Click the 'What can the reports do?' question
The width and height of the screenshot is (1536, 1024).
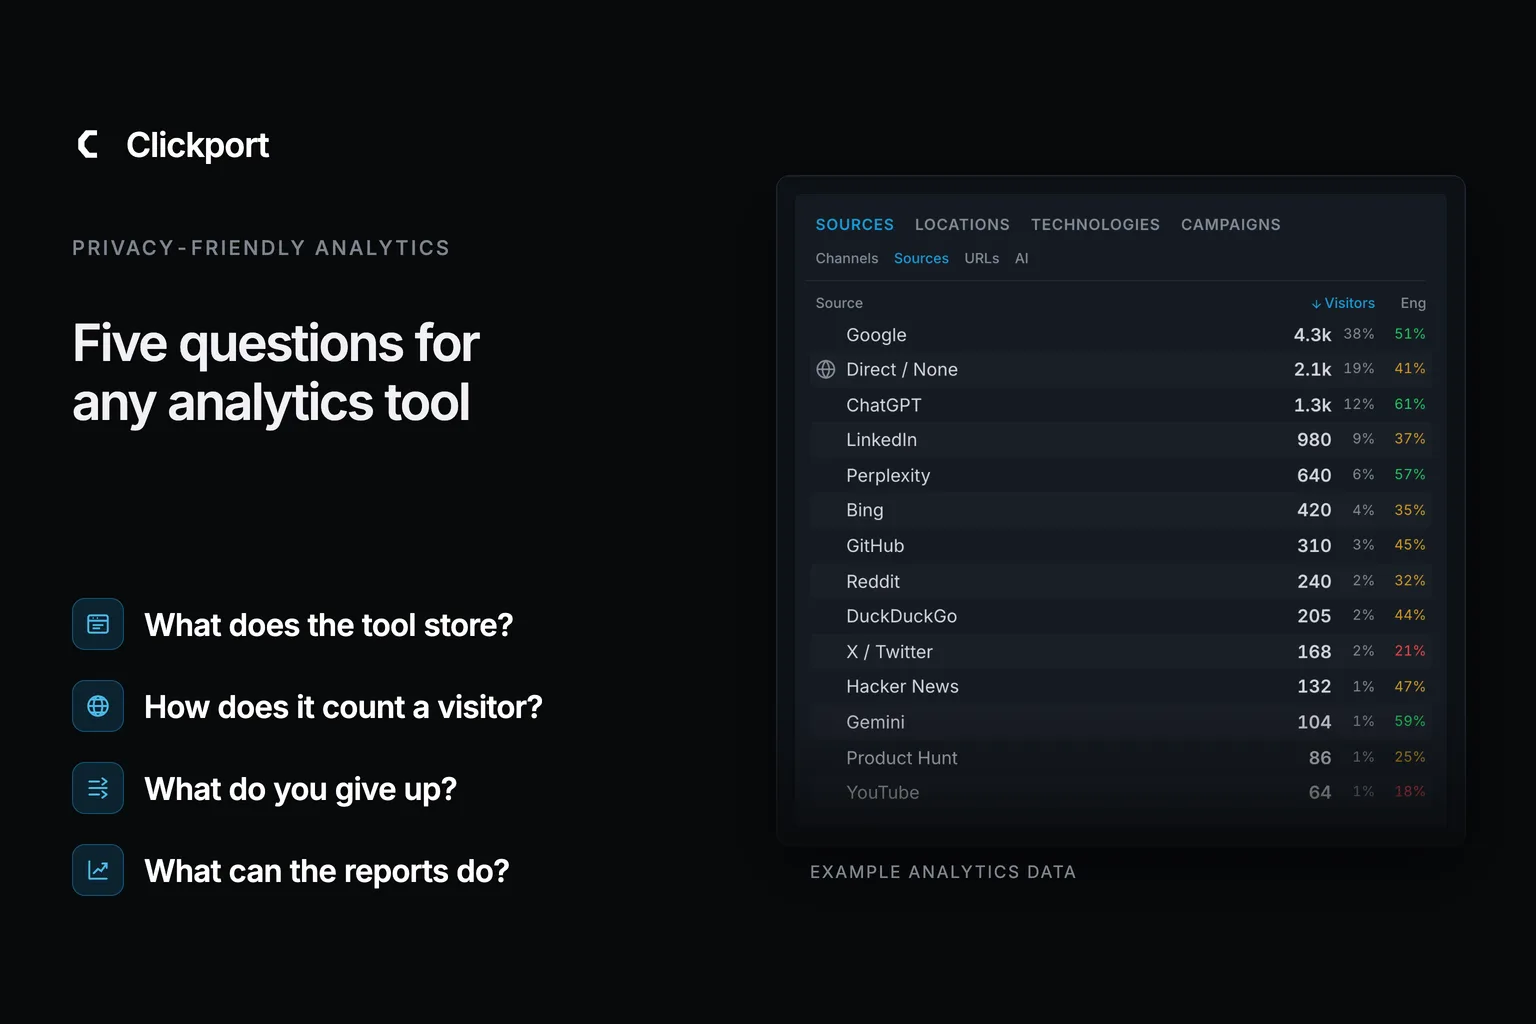[327, 871]
